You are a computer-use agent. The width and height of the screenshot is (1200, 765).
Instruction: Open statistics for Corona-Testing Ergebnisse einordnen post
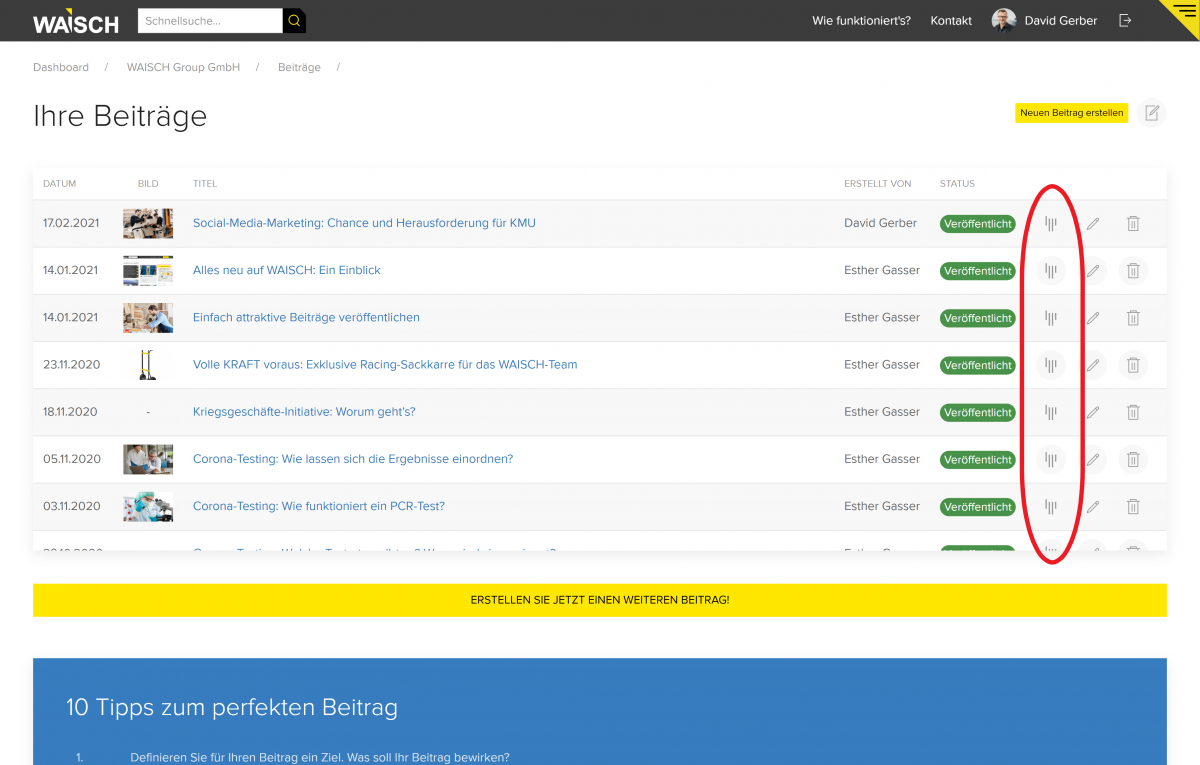click(x=1051, y=459)
